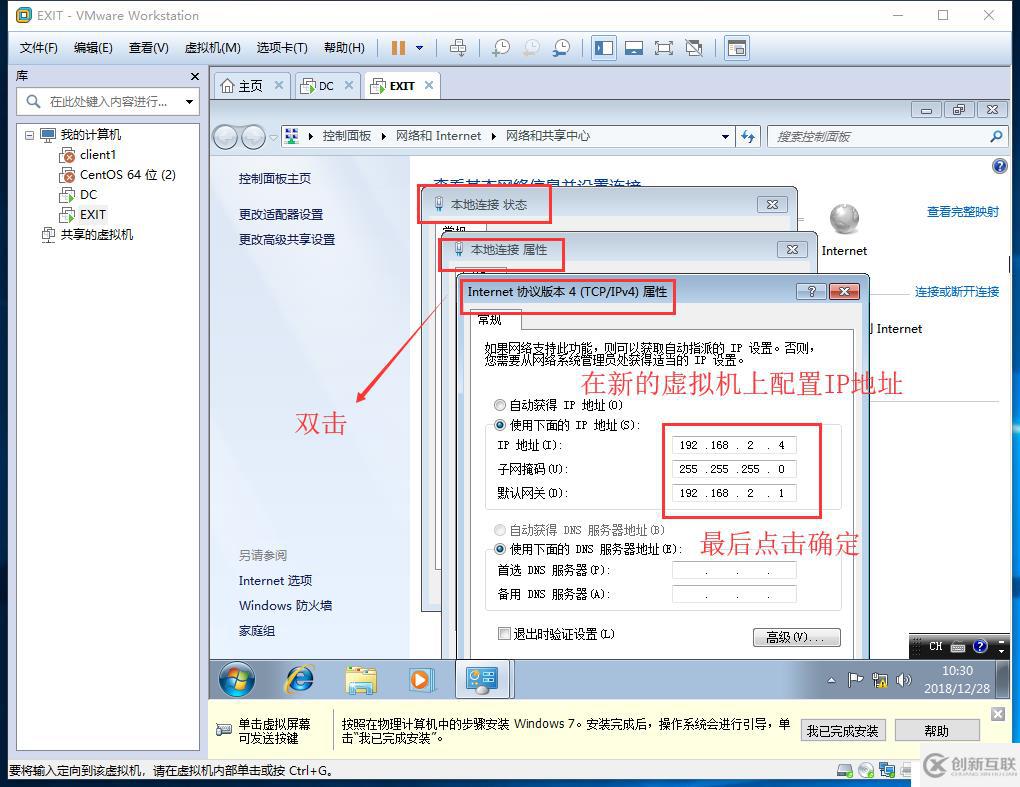The width and height of the screenshot is (1020, 787).
Task: Click the 子网掩码 input field
Action: pyautogui.click(x=734, y=469)
